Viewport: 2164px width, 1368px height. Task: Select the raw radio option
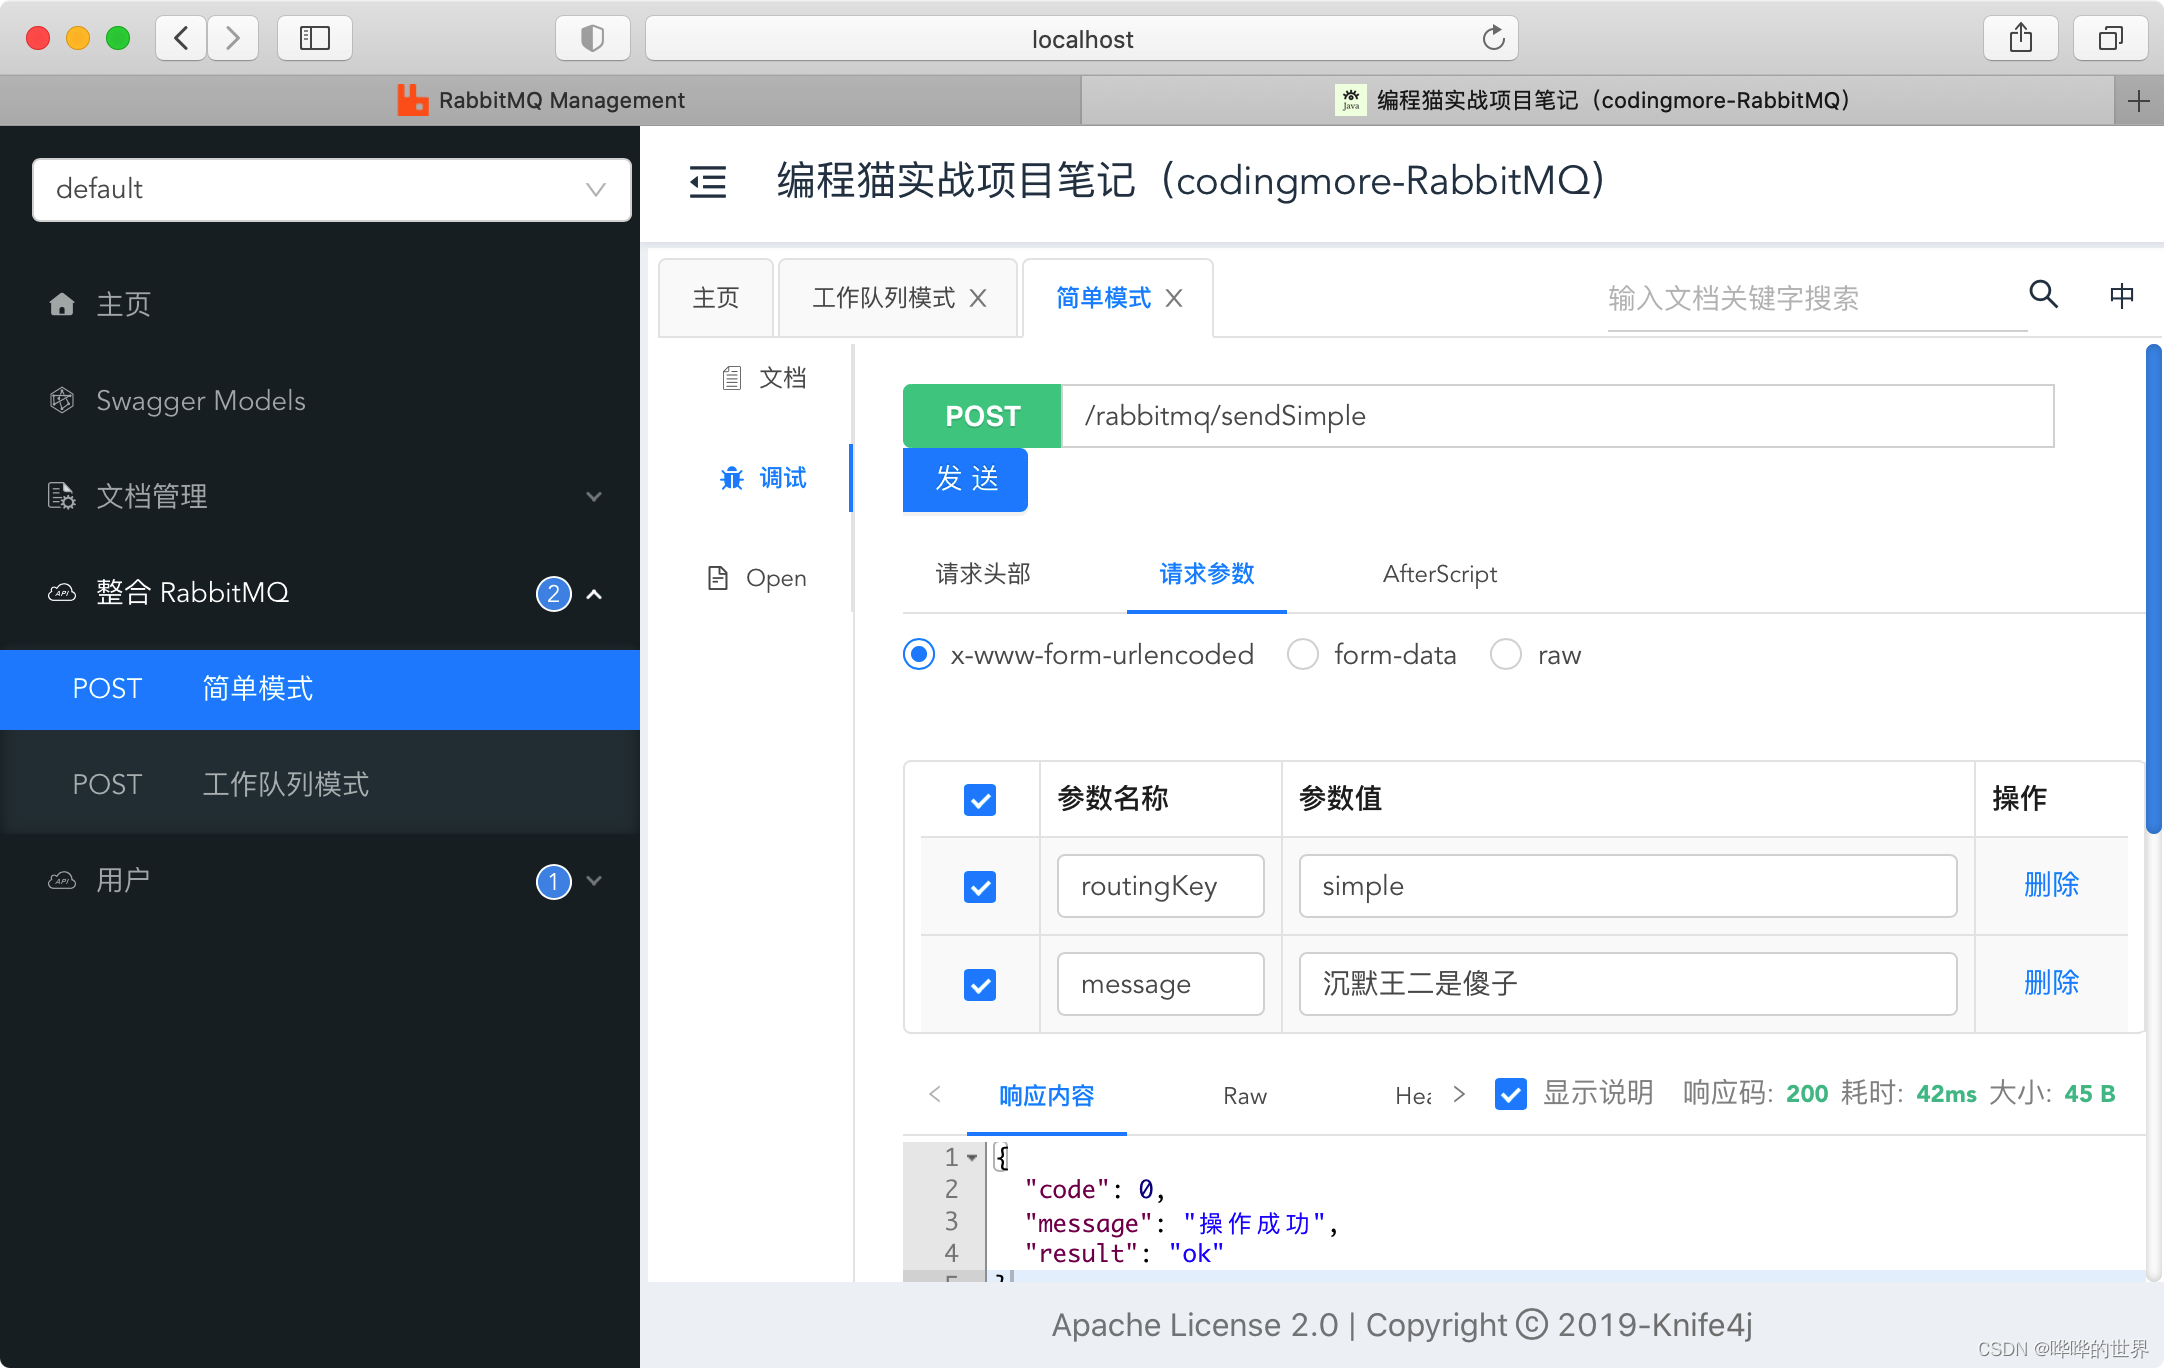(1506, 654)
